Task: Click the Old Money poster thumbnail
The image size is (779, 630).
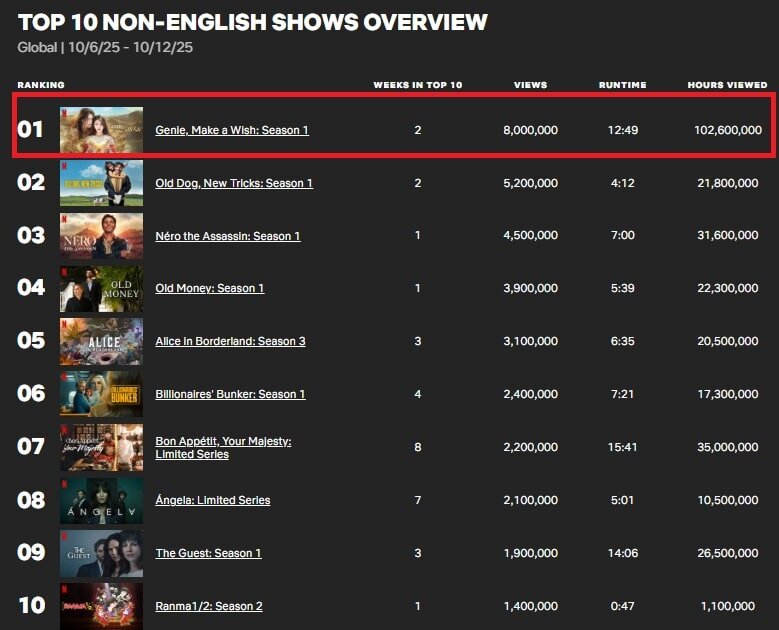Action: click(101, 289)
